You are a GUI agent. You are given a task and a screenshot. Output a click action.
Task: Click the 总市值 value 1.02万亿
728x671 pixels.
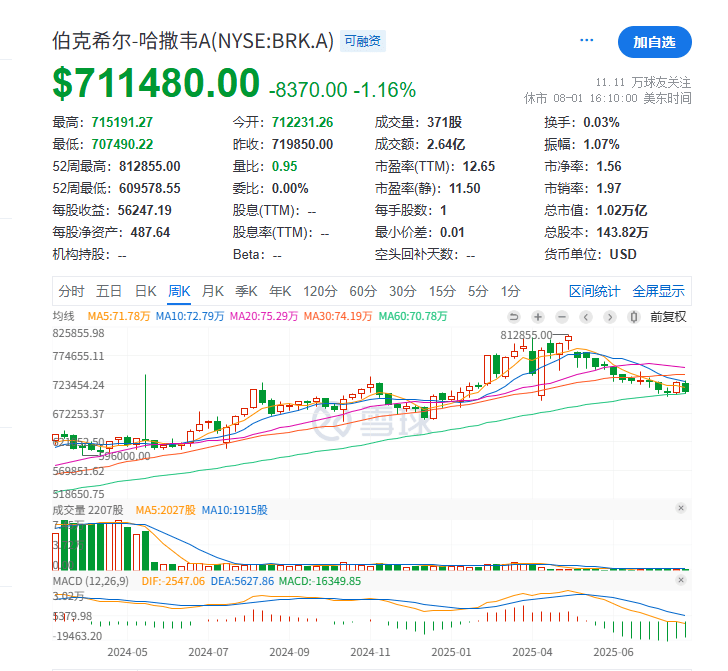click(x=622, y=210)
